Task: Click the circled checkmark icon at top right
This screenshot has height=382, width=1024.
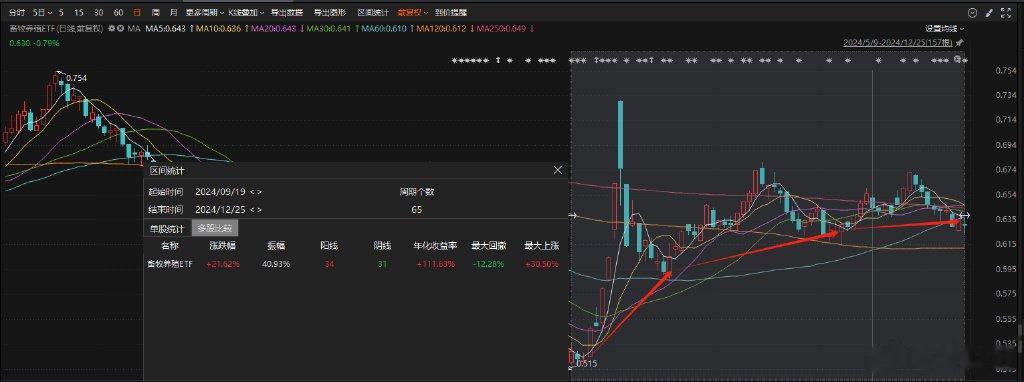Action: (972, 12)
